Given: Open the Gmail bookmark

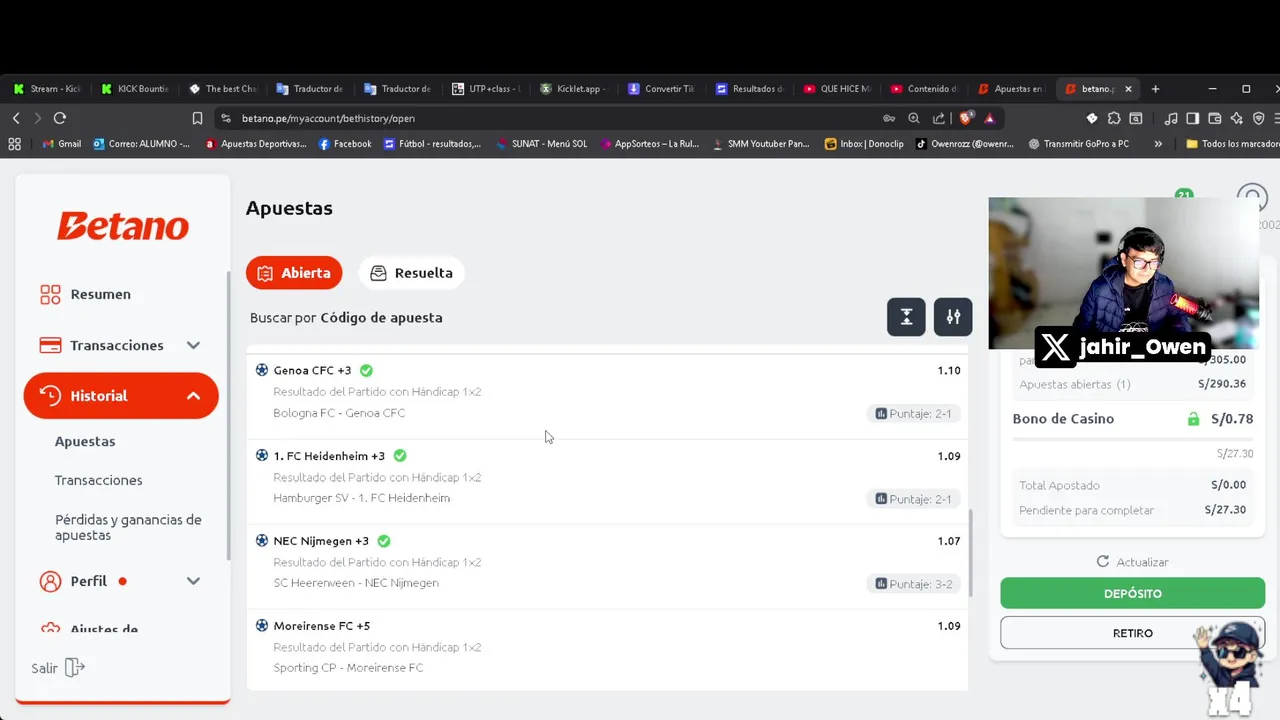Looking at the screenshot, I should pos(62,144).
